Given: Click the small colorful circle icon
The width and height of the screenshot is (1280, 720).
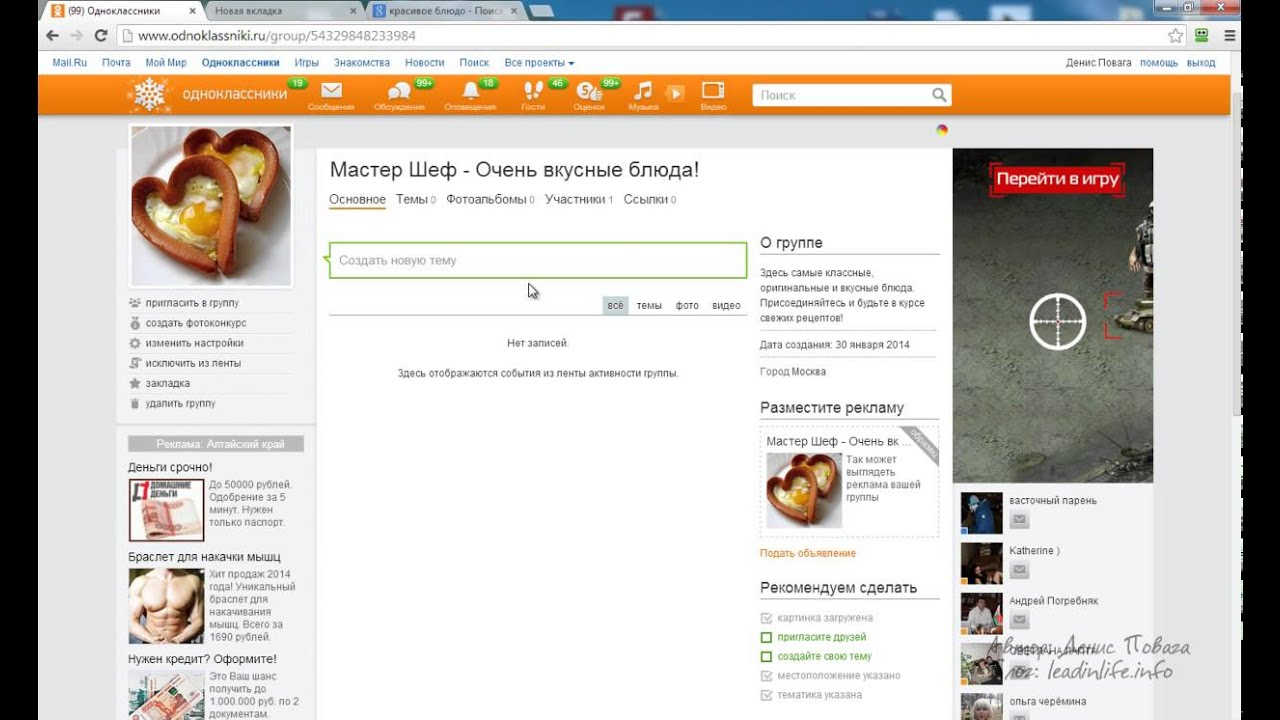Looking at the screenshot, I should click(x=941, y=130).
